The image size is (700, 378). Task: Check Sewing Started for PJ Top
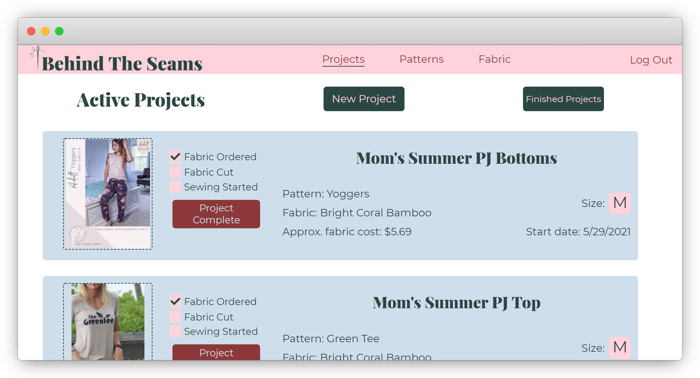click(x=175, y=331)
